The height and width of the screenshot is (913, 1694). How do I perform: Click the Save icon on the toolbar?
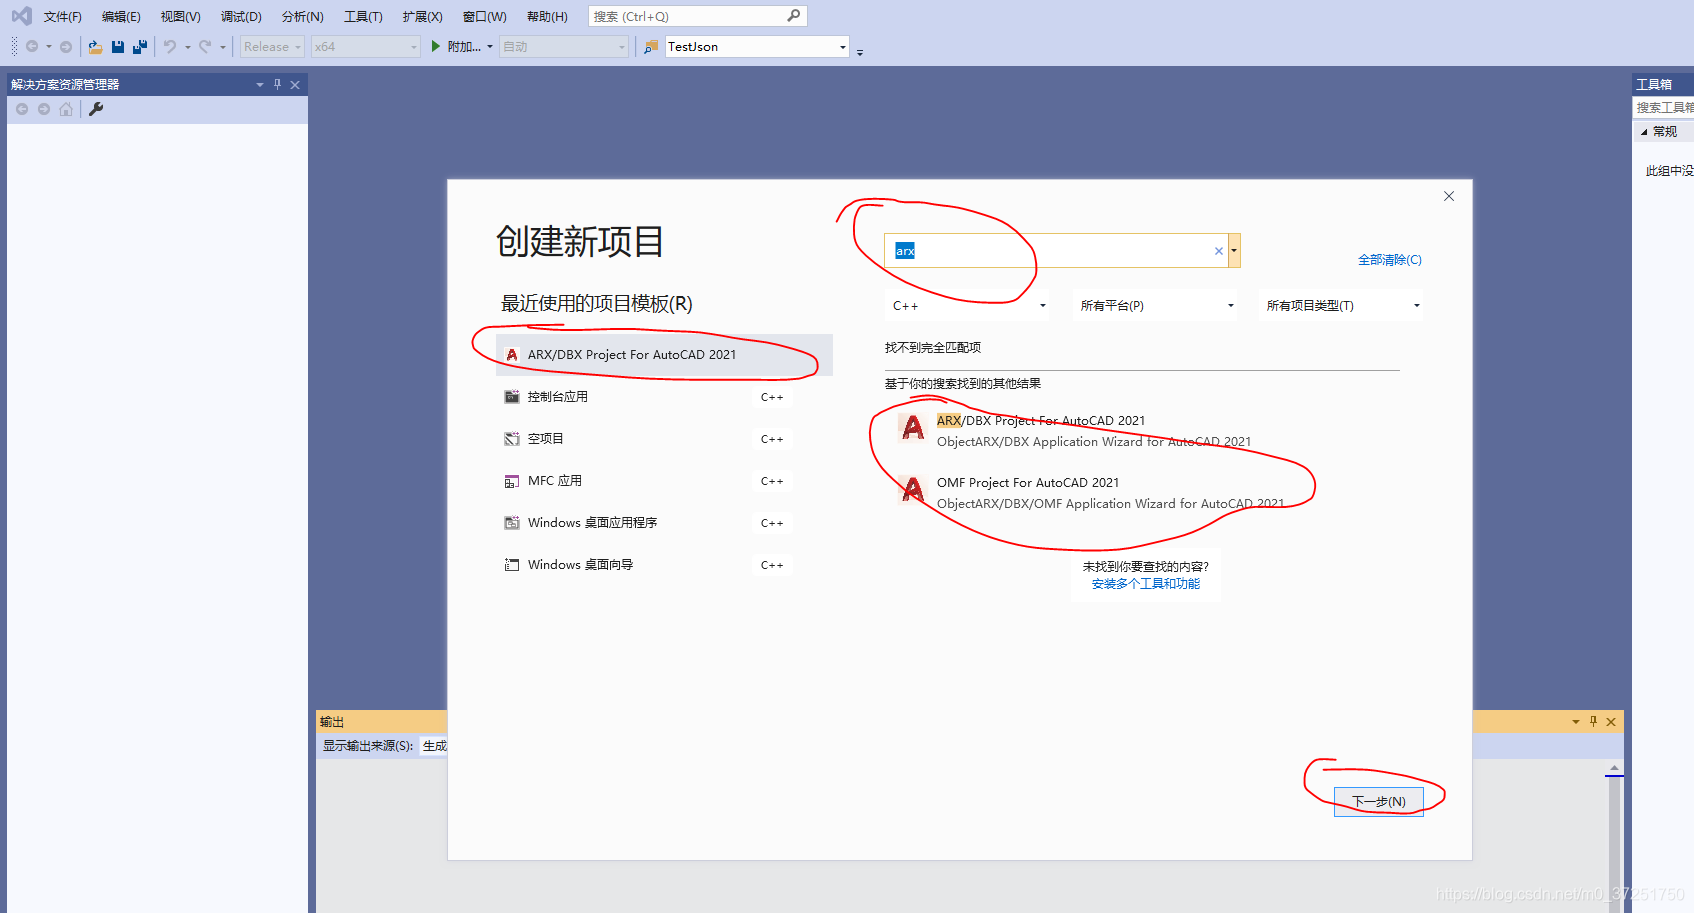(118, 46)
